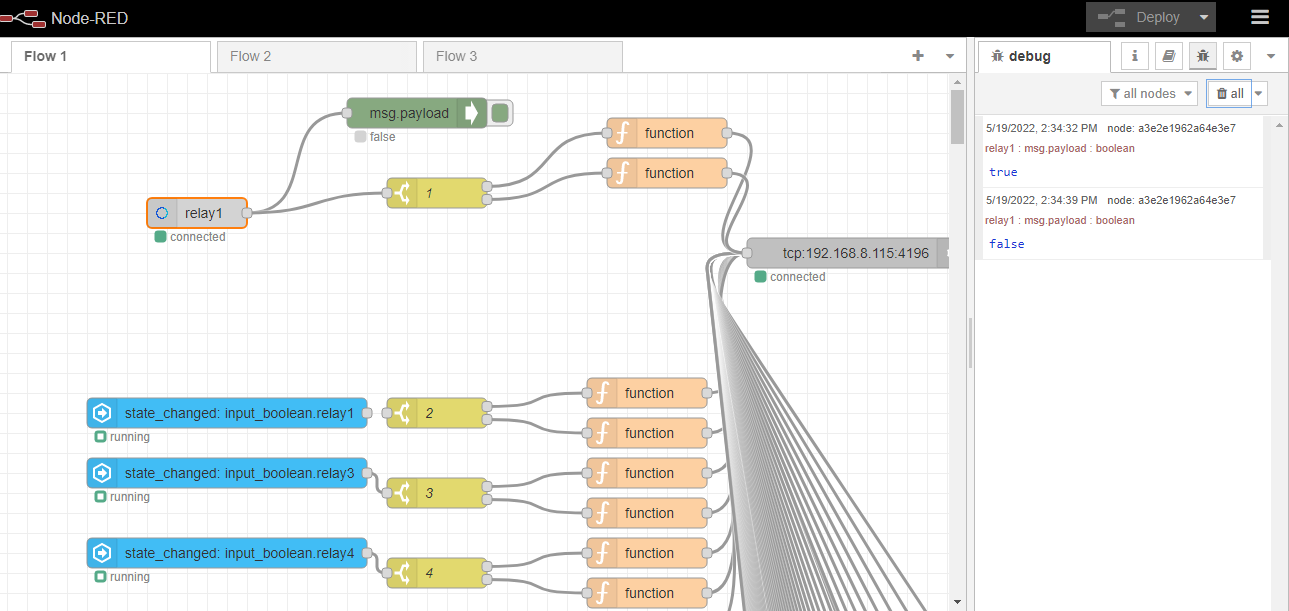Click the Deploy button
The image size is (1289, 611).
click(1140, 17)
